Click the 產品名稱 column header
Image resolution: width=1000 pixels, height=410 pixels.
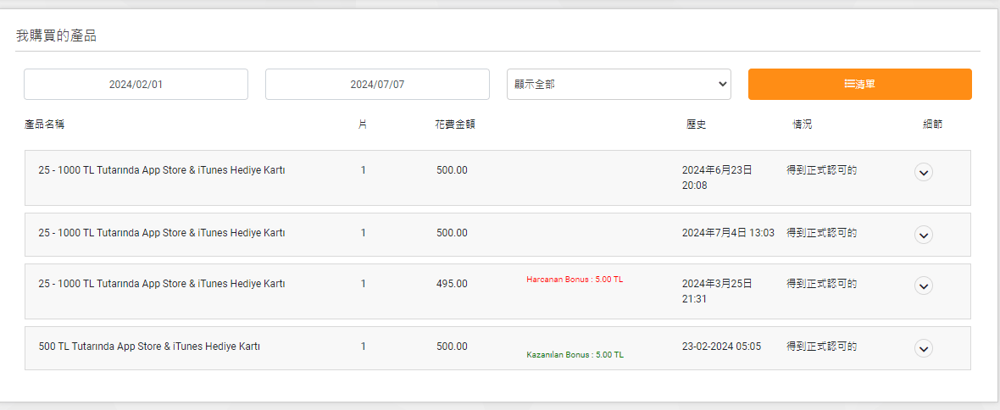(45, 125)
